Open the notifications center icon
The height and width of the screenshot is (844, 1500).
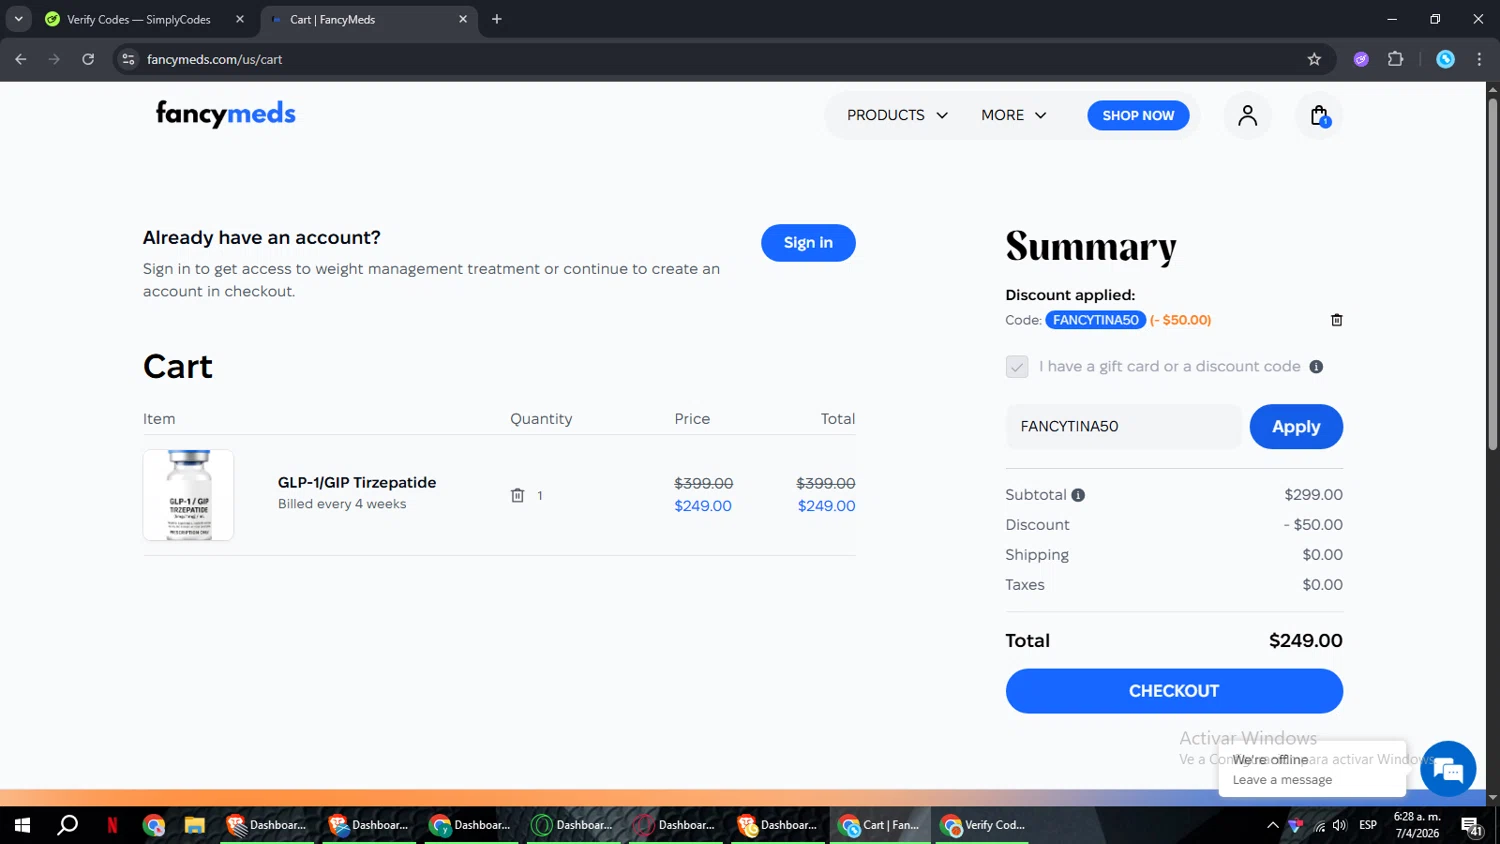click(x=1472, y=826)
